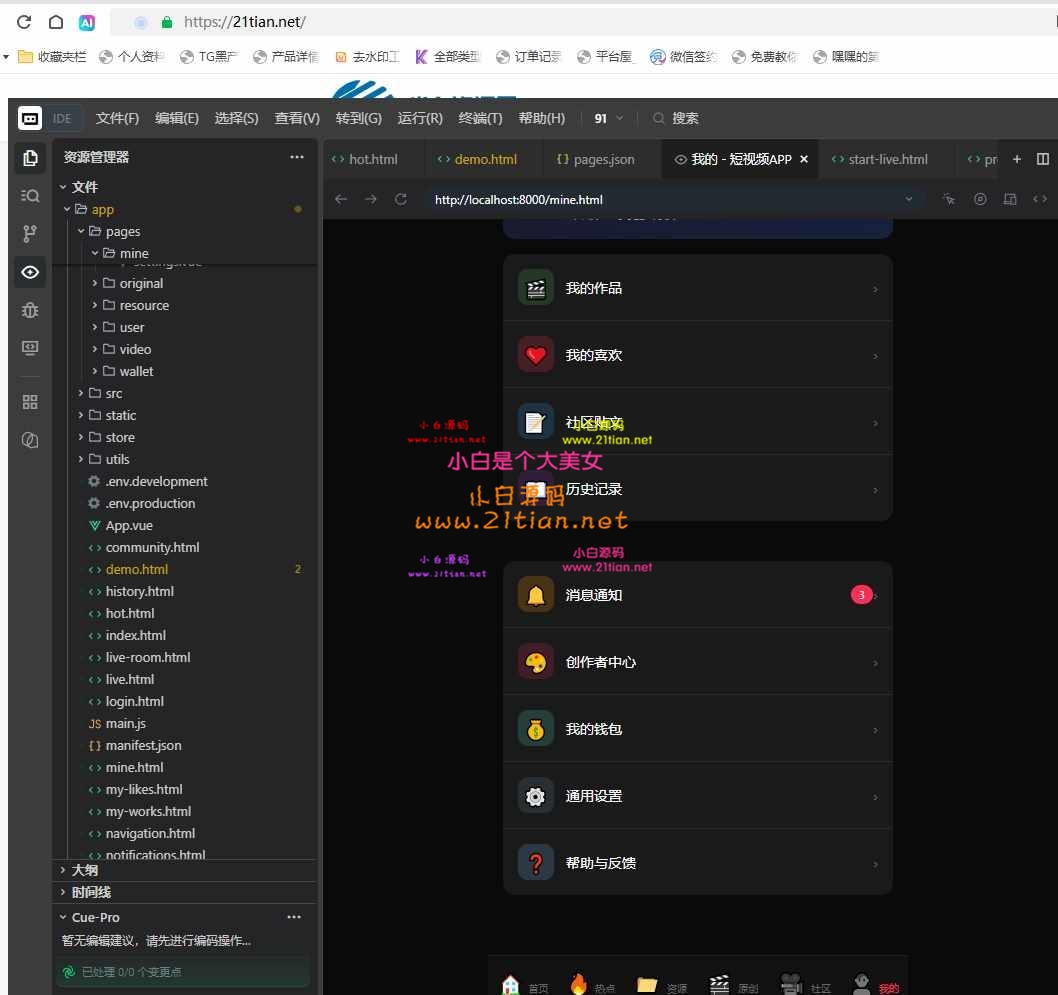Image resolution: width=1058 pixels, height=995 pixels.
Task: Open App.vue in file tree
Action: [129, 525]
